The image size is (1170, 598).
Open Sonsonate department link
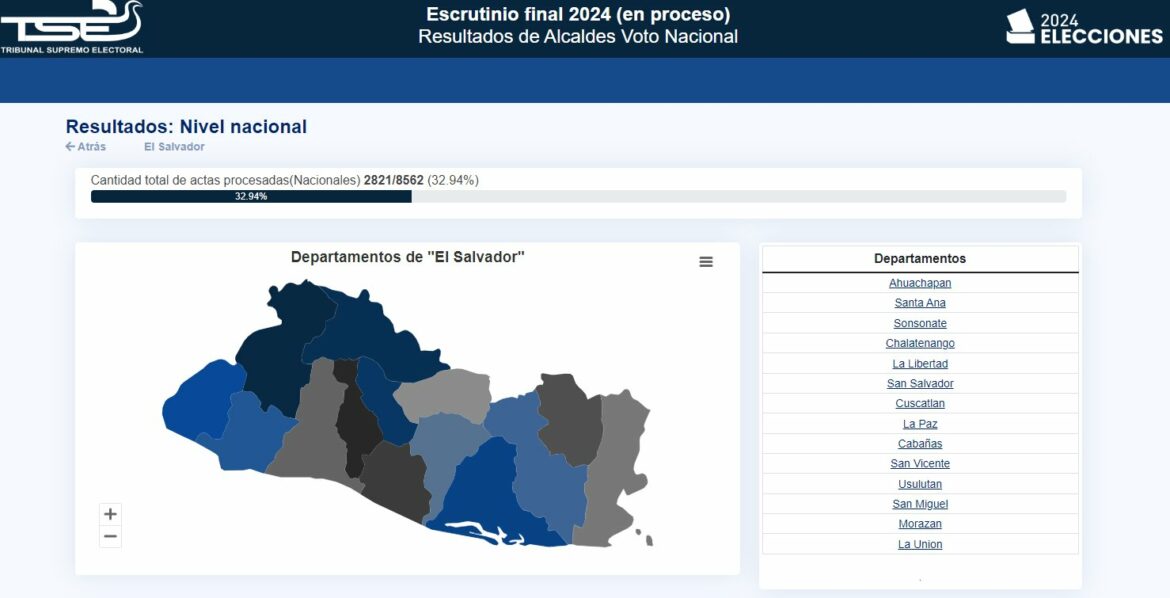920,323
